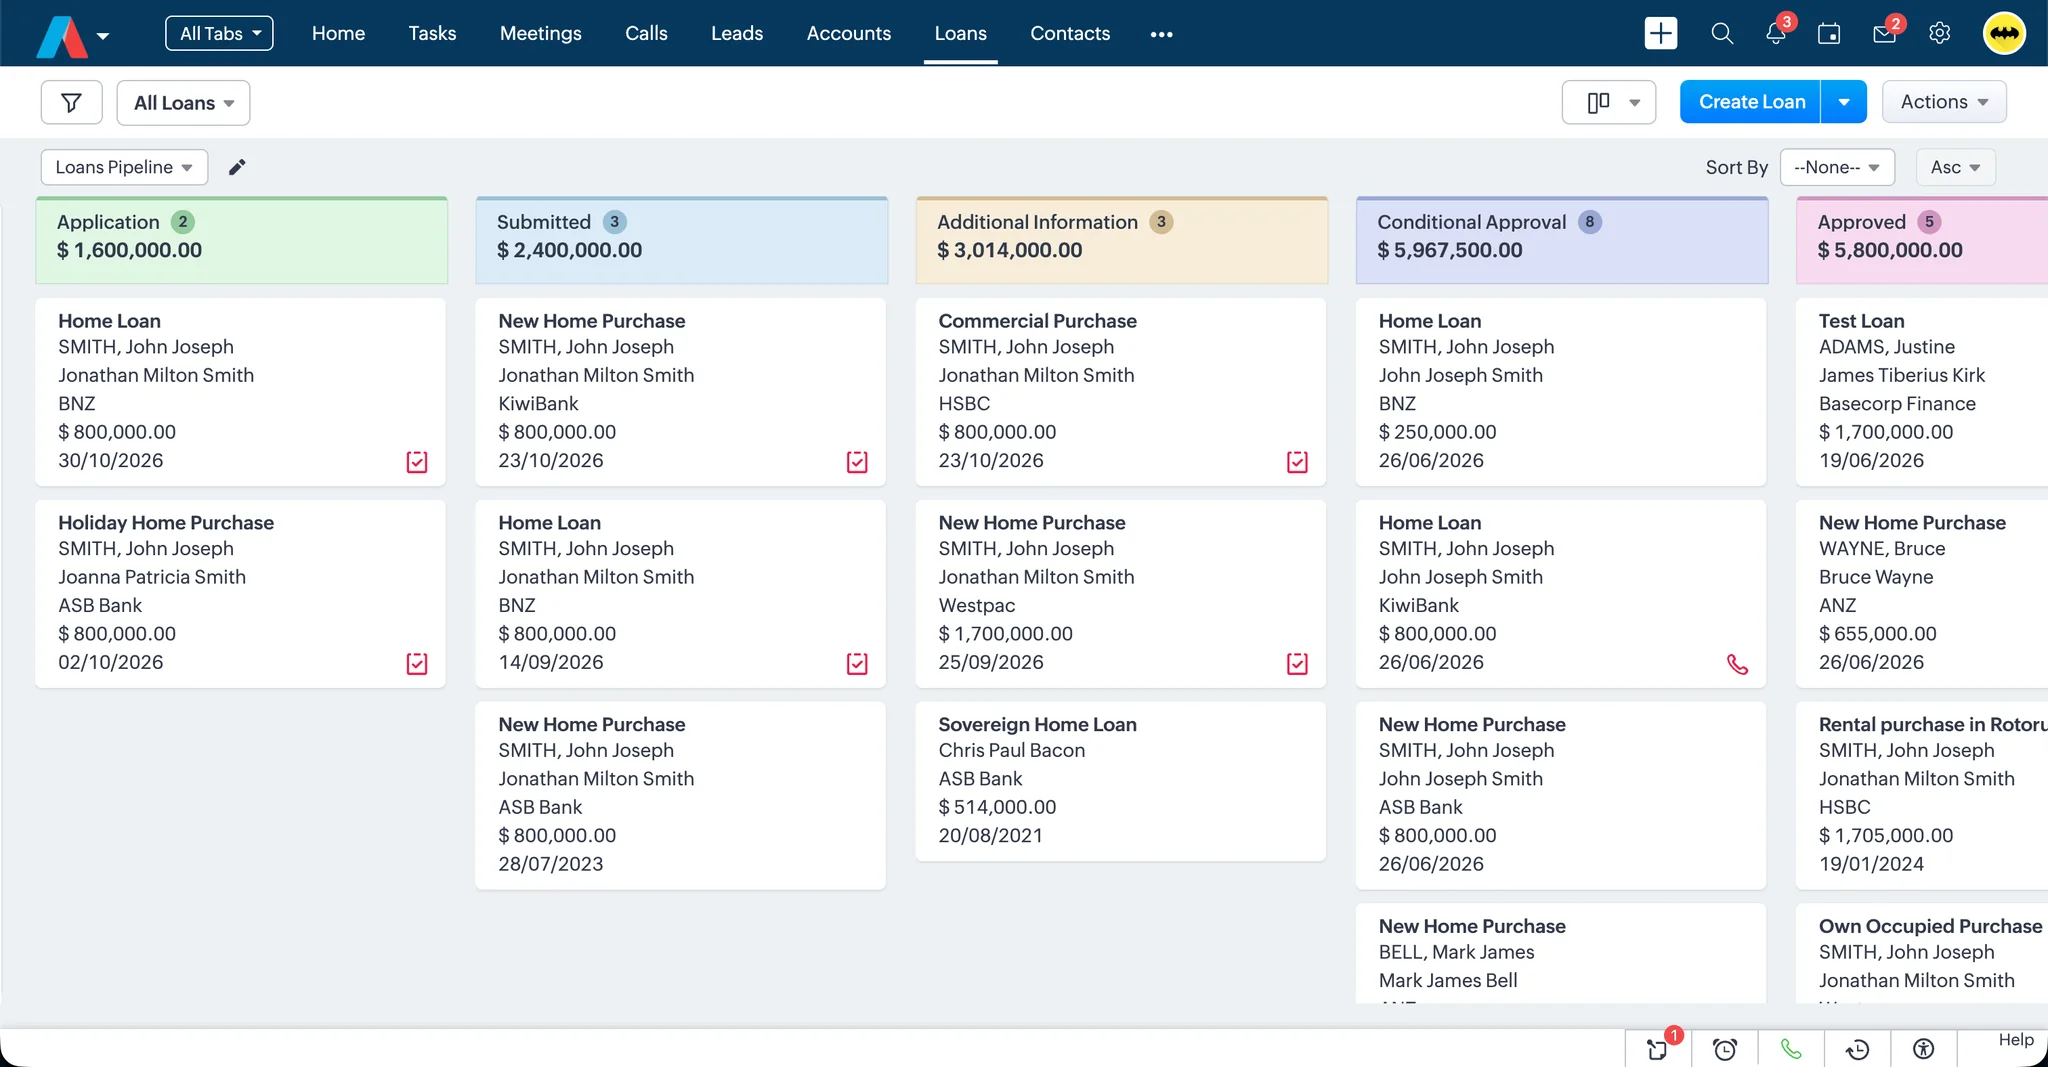Open the All Loans view dropdown

coord(183,102)
